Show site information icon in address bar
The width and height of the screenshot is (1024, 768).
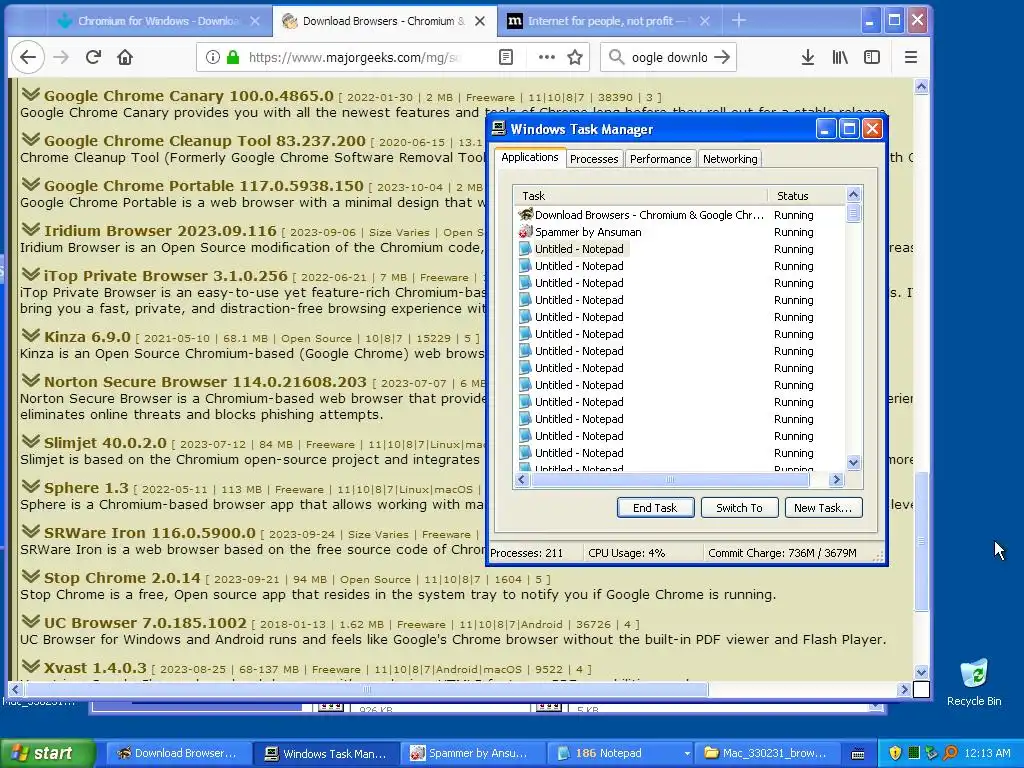coord(213,57)
